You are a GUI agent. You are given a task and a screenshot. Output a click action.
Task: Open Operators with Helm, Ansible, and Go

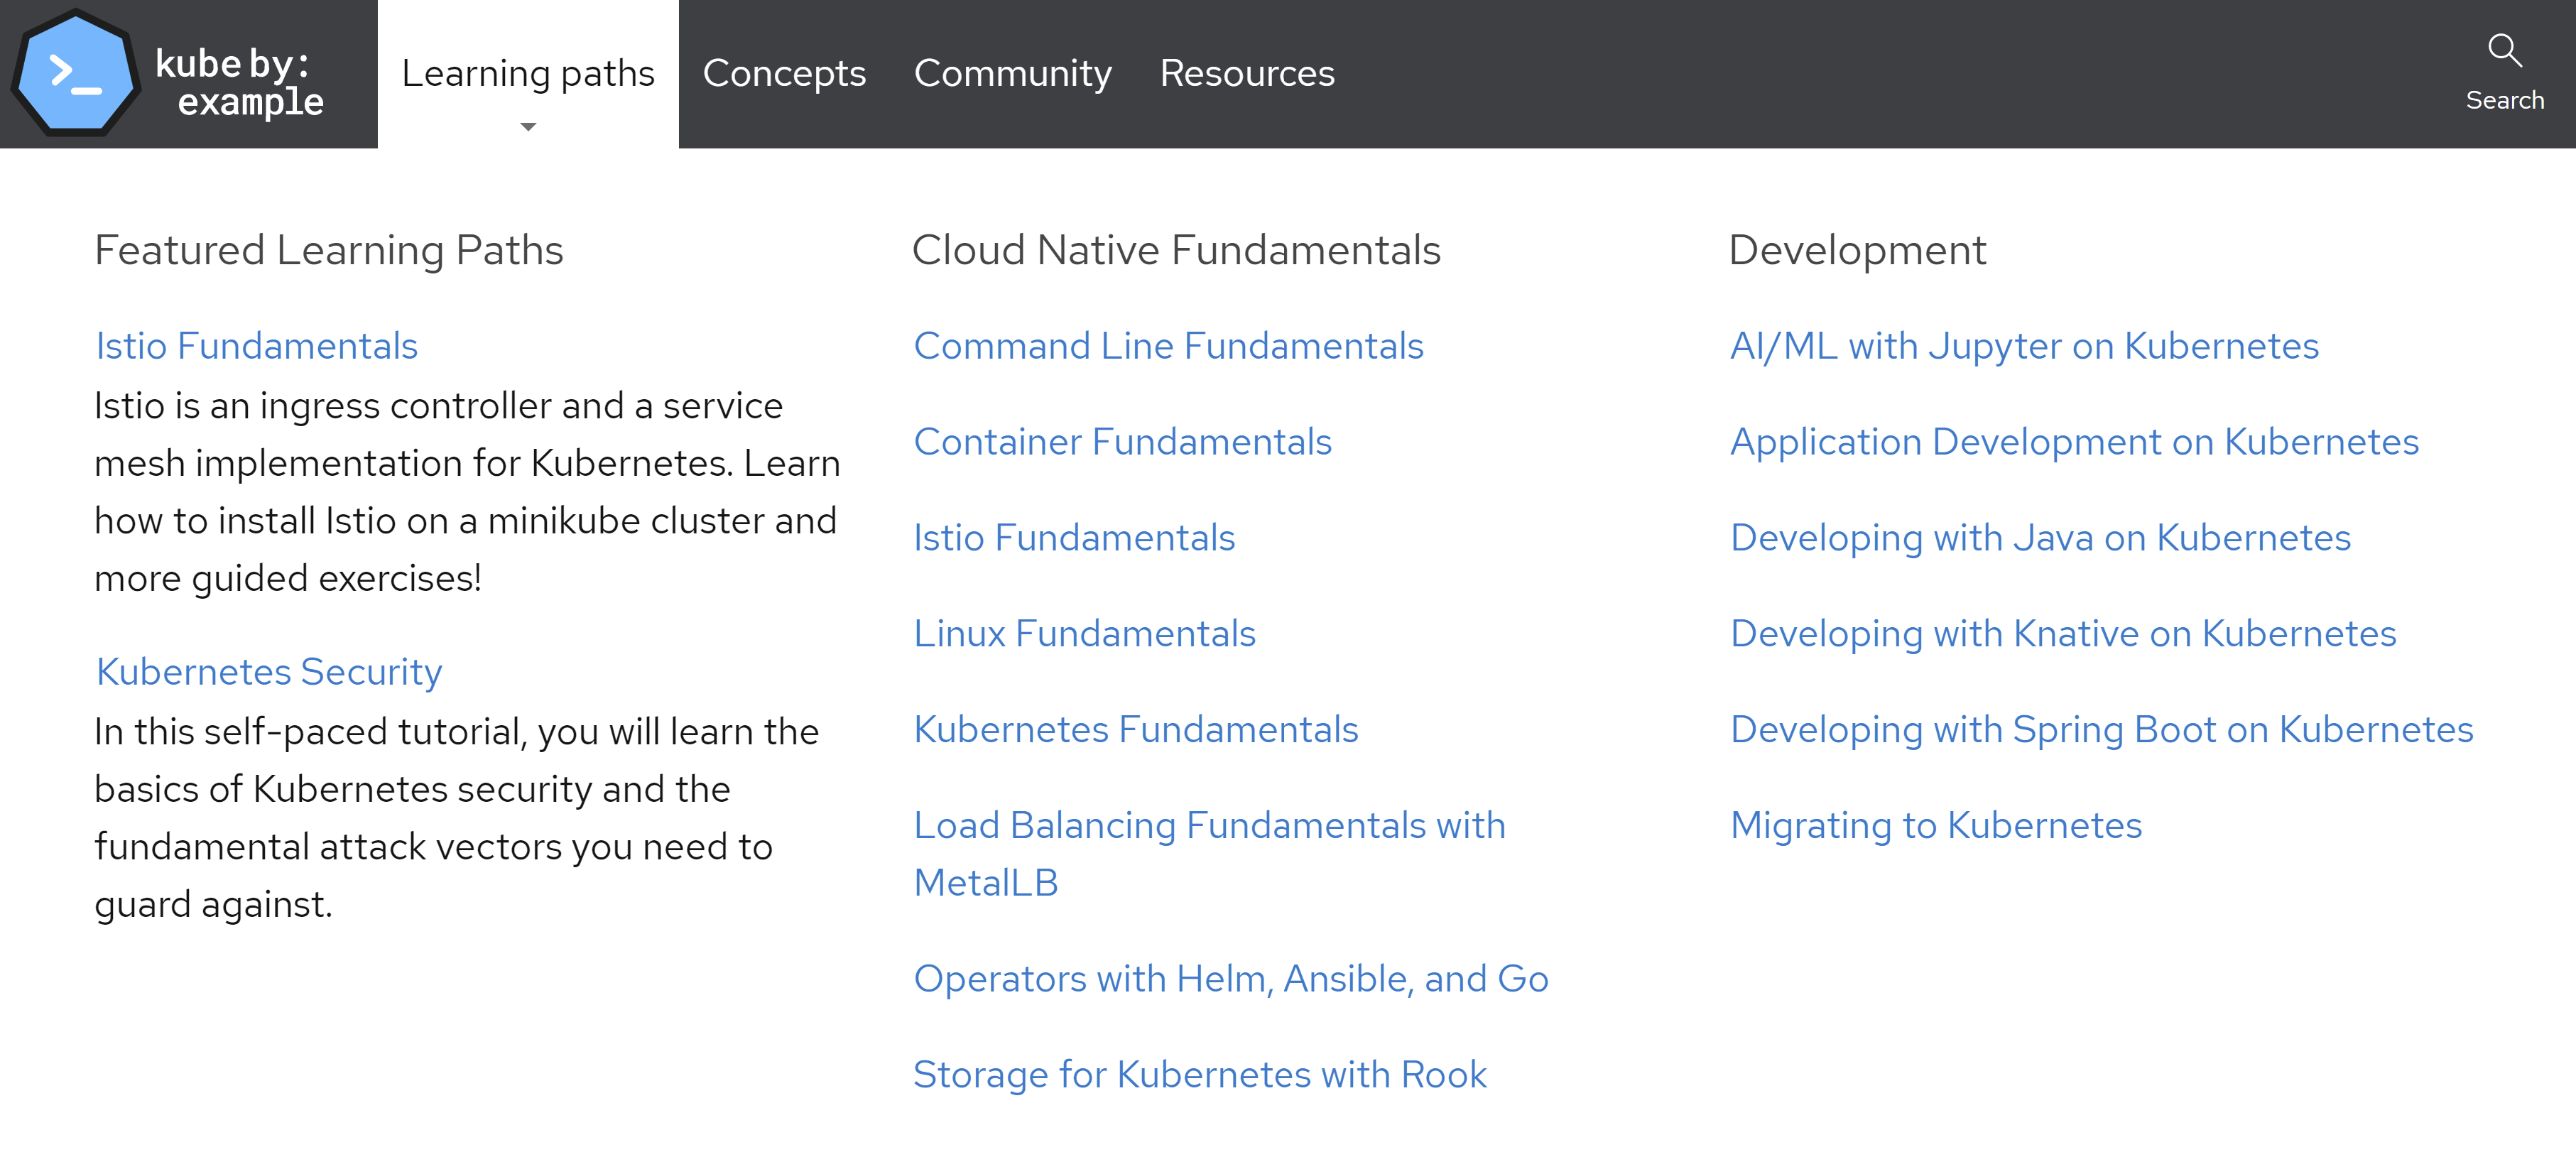[1230, 978]
